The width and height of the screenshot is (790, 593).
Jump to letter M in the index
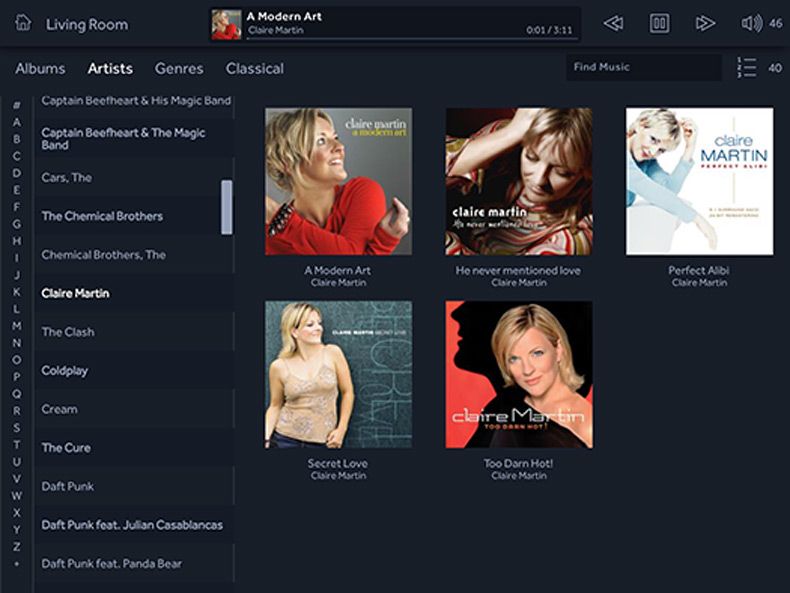click(x=17, y=326)
